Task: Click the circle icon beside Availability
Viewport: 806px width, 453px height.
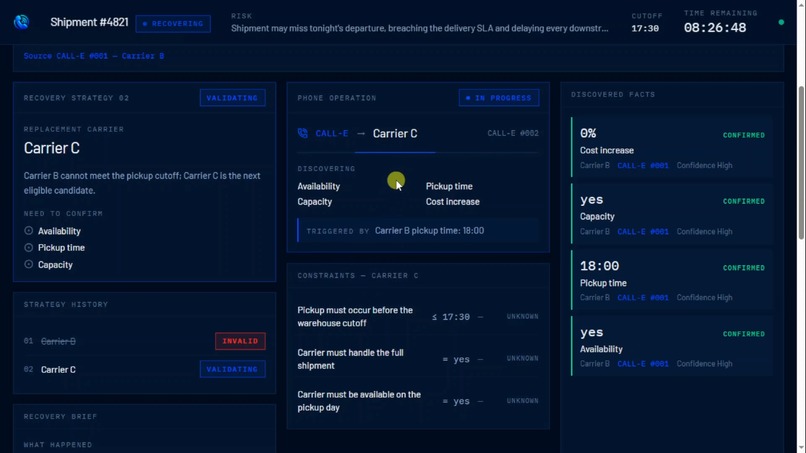Action: (x=29, y=231)
